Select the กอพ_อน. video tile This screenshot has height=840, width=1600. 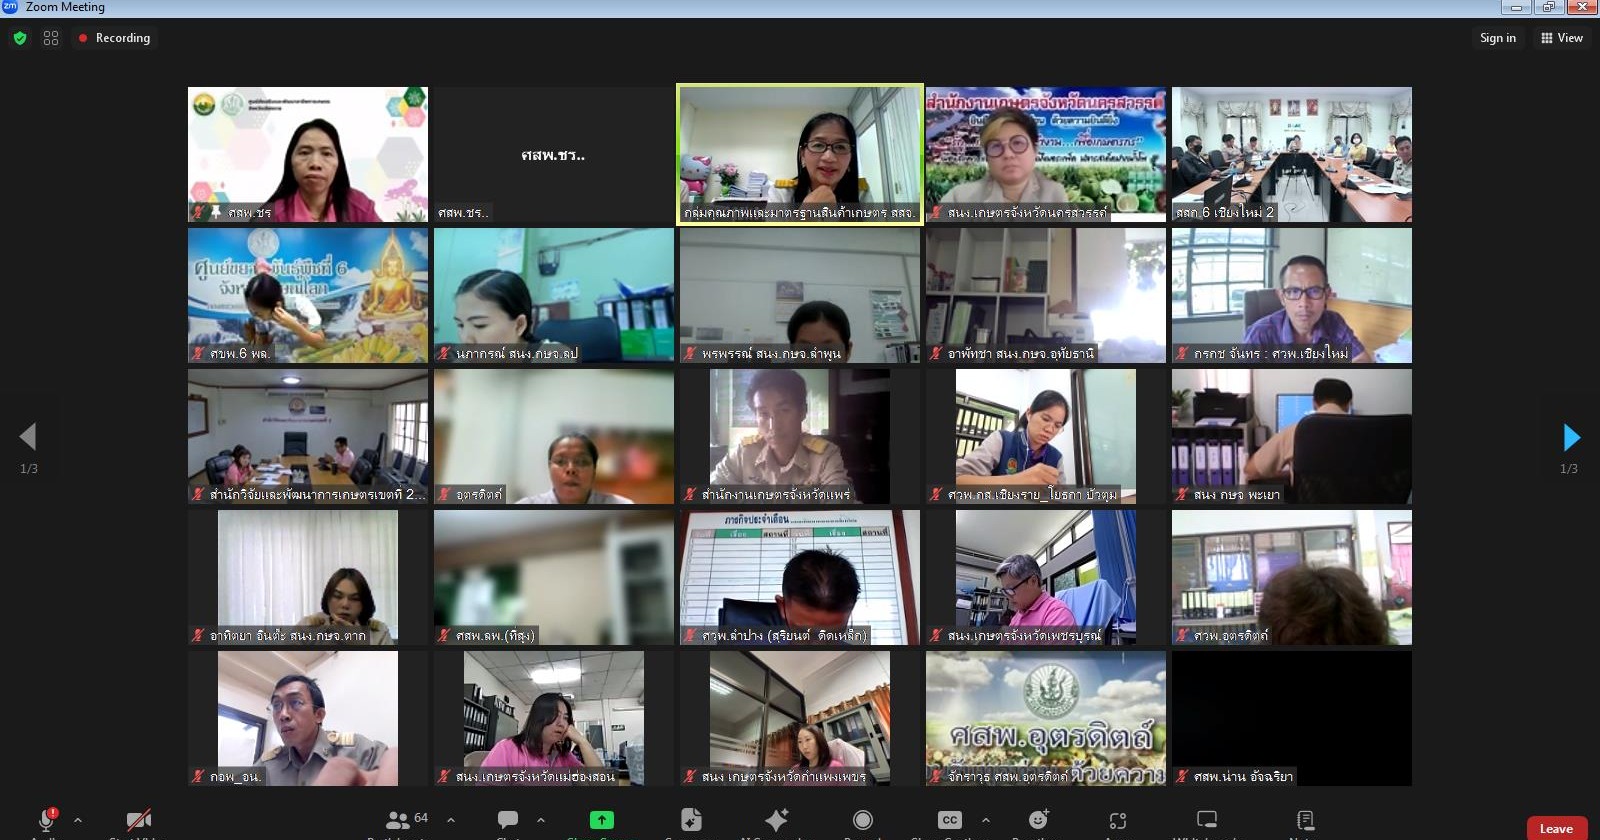308,718
